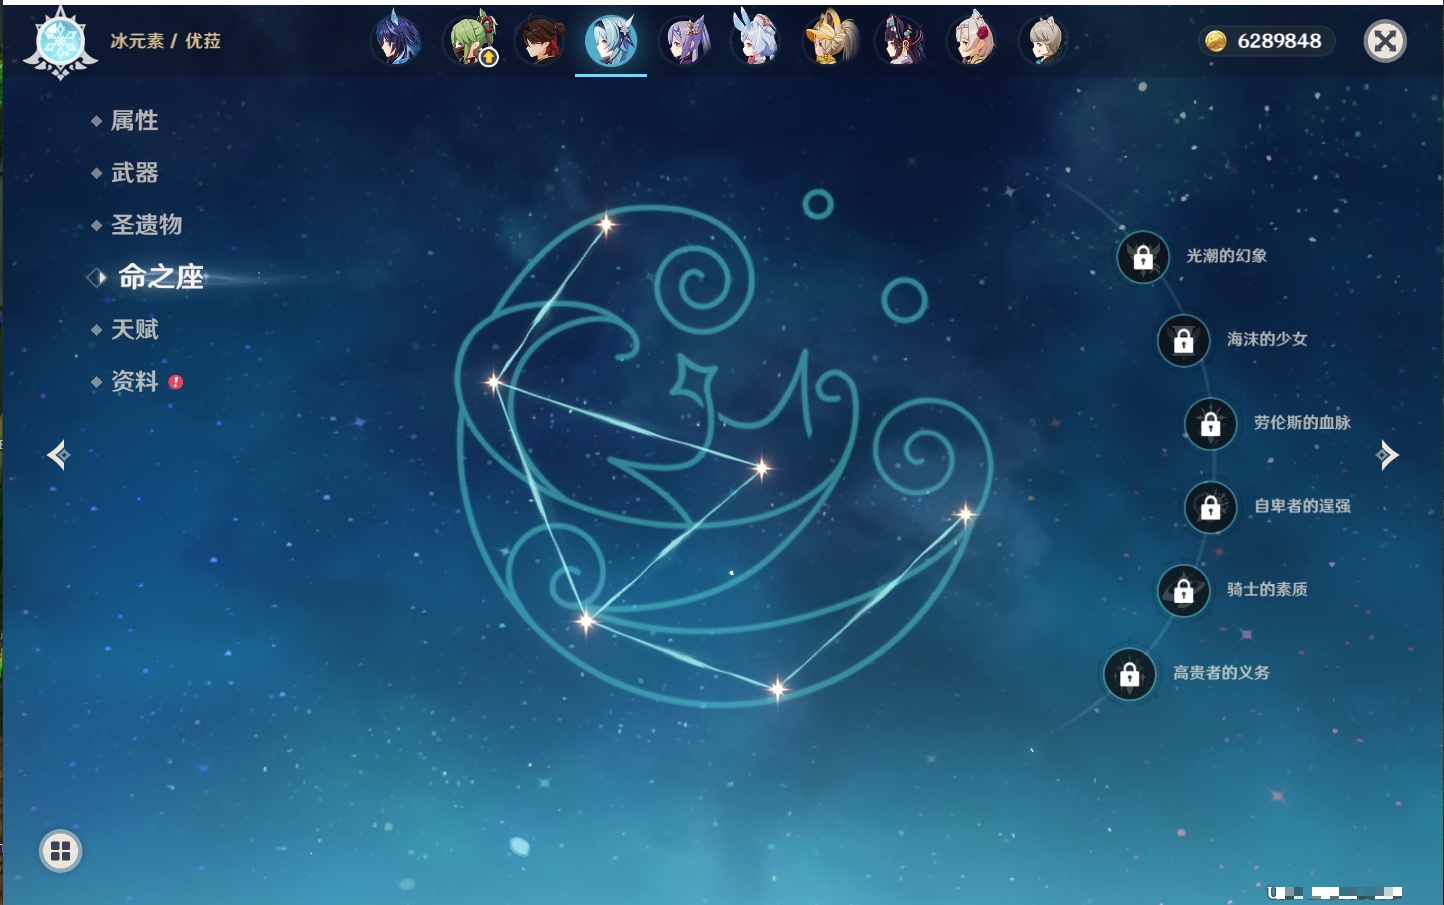Select the grey-haired cat-eared character avatar

click(x=1044, y=40)
